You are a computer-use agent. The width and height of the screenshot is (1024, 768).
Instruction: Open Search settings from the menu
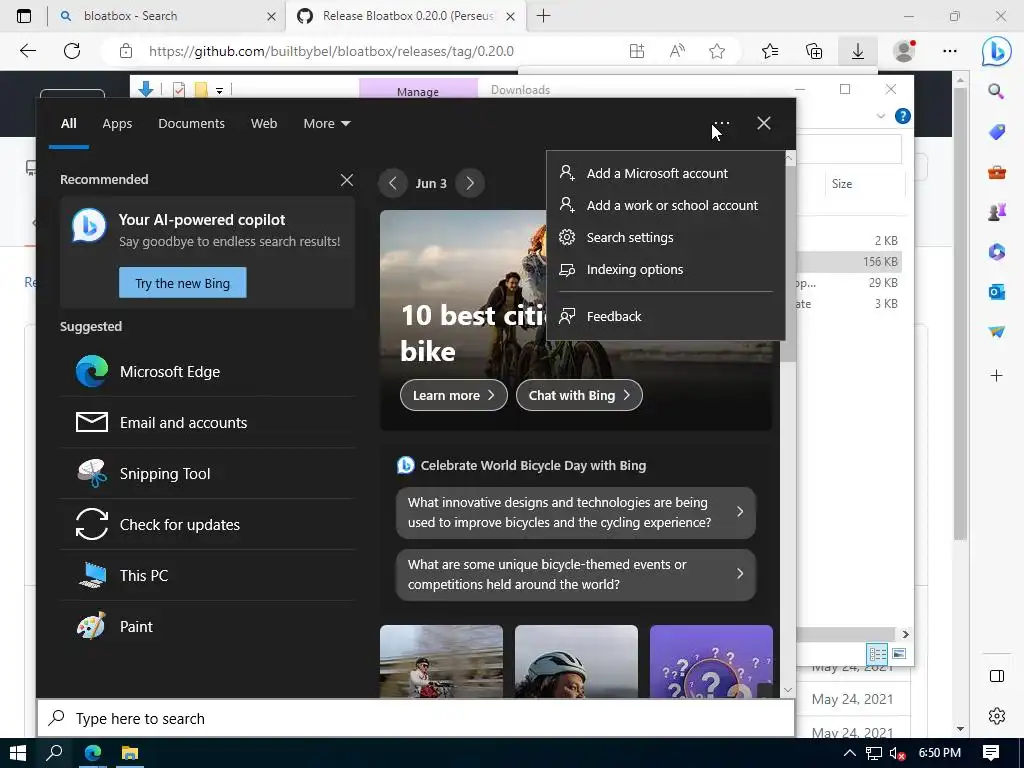665,237
